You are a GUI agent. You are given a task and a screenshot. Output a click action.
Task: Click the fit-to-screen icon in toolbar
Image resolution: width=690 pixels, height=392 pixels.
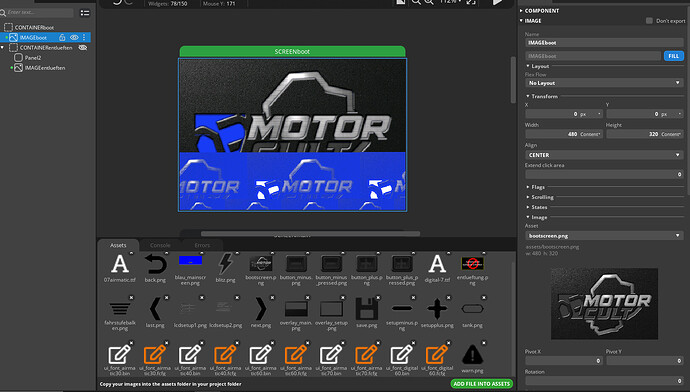(471, 2)
